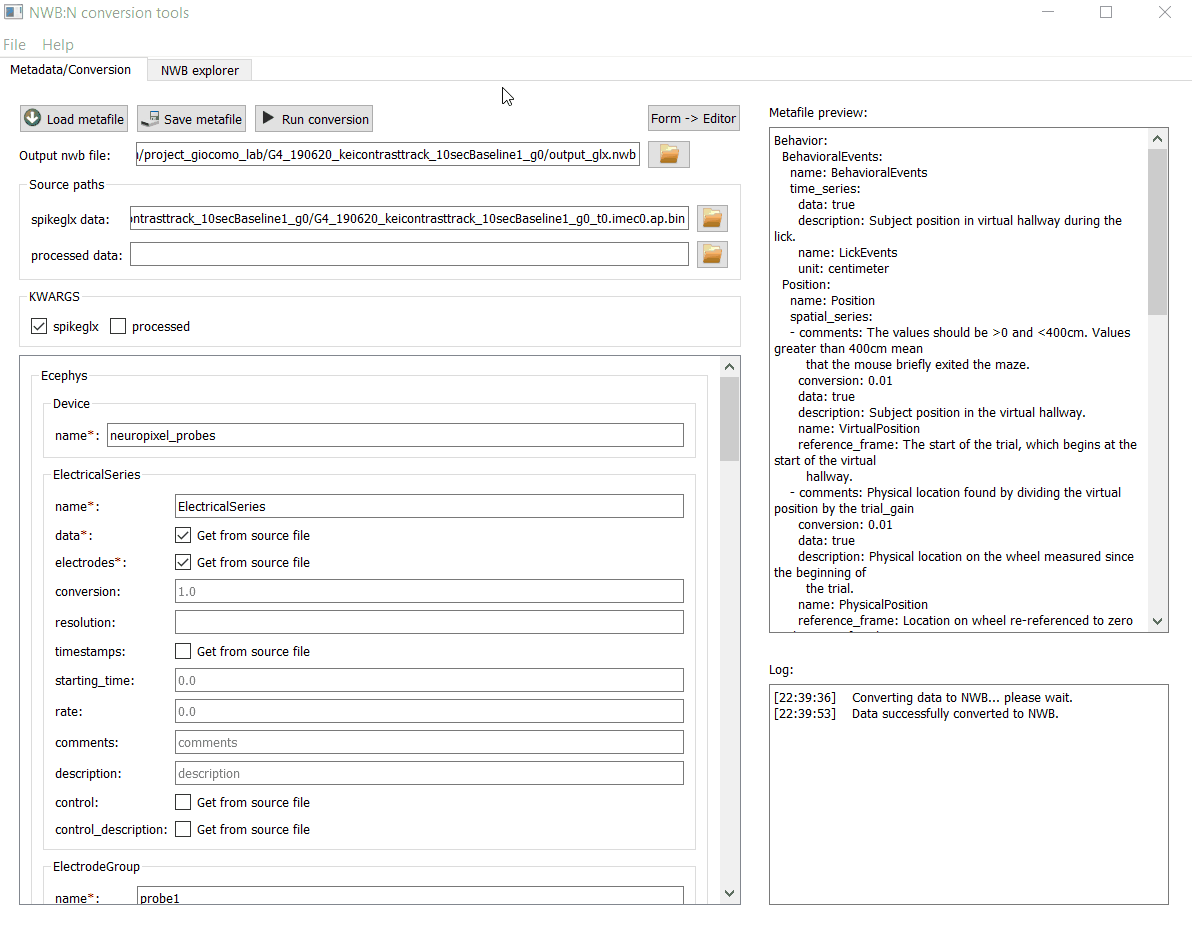1192x927 pixels.
Task: Uncheck the spikeglx KWARGS checkbox
Action: pos(39,326)
